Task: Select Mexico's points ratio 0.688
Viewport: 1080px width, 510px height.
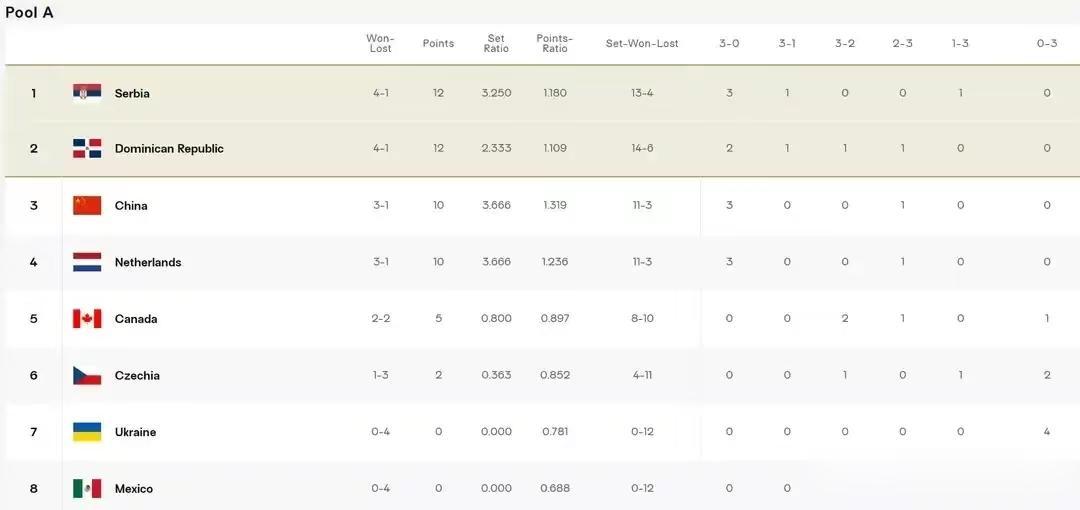Action: click(554, 489)
